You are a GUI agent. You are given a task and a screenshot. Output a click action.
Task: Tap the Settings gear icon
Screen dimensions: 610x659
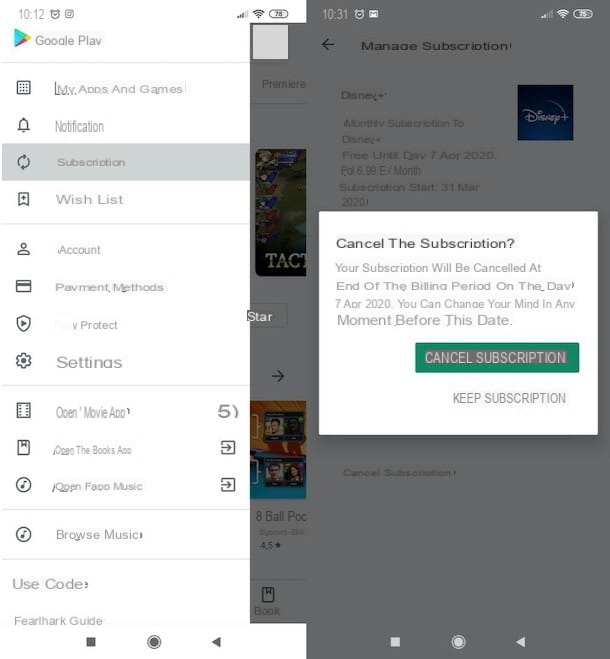(24, 361)
